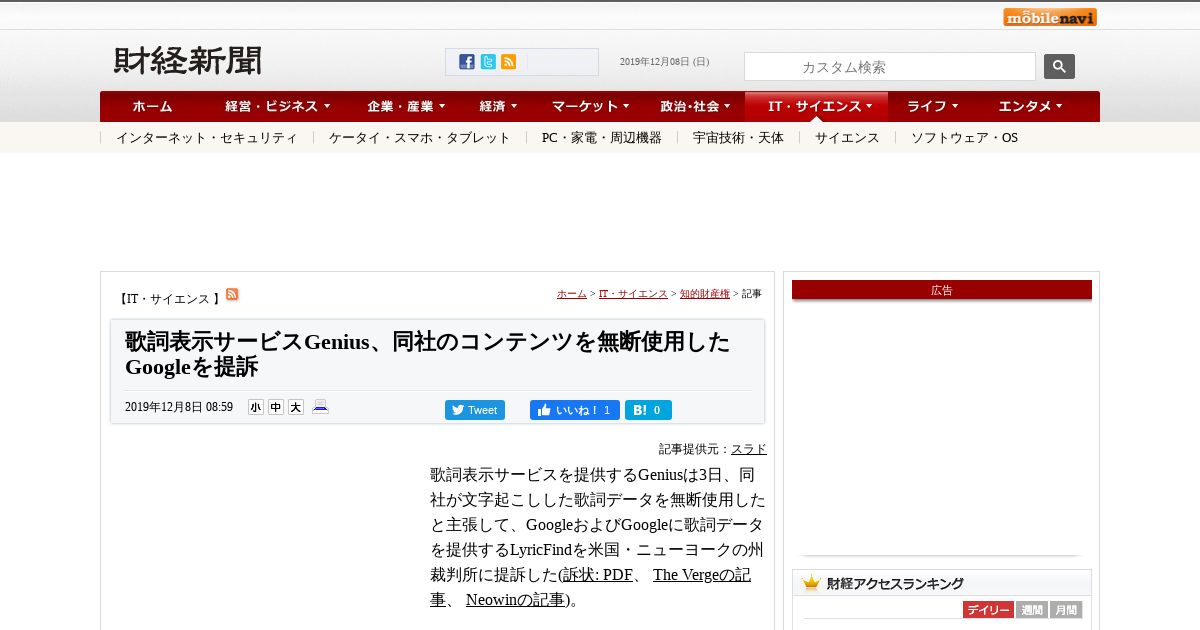Click the 財経新聞 site logo
The width and height of the screenshot is (1200, 630).
[188, 61]
